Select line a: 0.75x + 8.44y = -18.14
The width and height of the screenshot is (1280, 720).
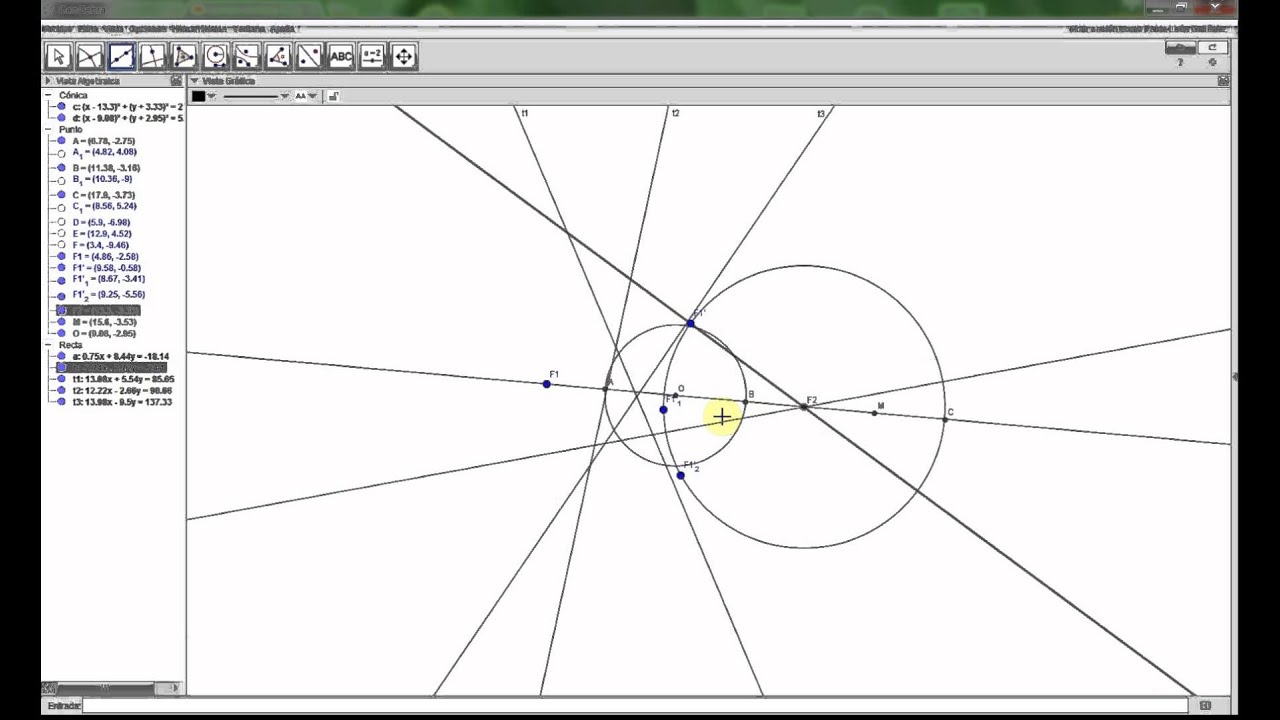tap(120, 356)
